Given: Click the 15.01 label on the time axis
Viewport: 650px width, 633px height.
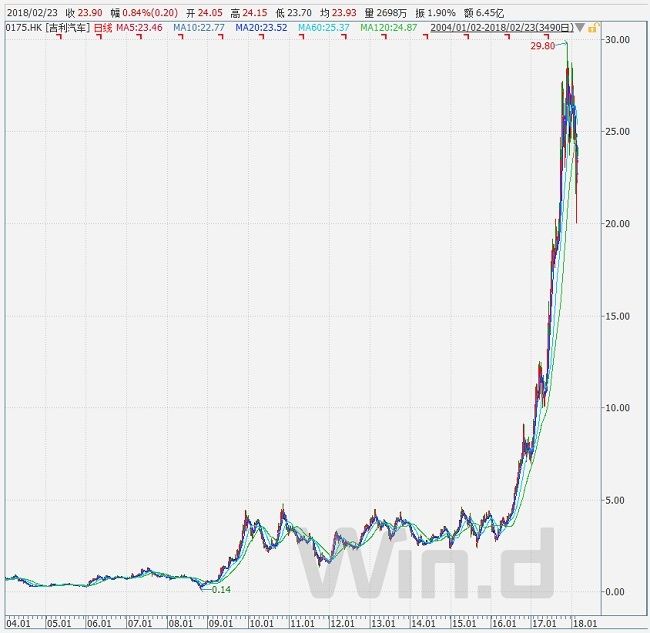Looking at the screenshot, I should (464, 623).
